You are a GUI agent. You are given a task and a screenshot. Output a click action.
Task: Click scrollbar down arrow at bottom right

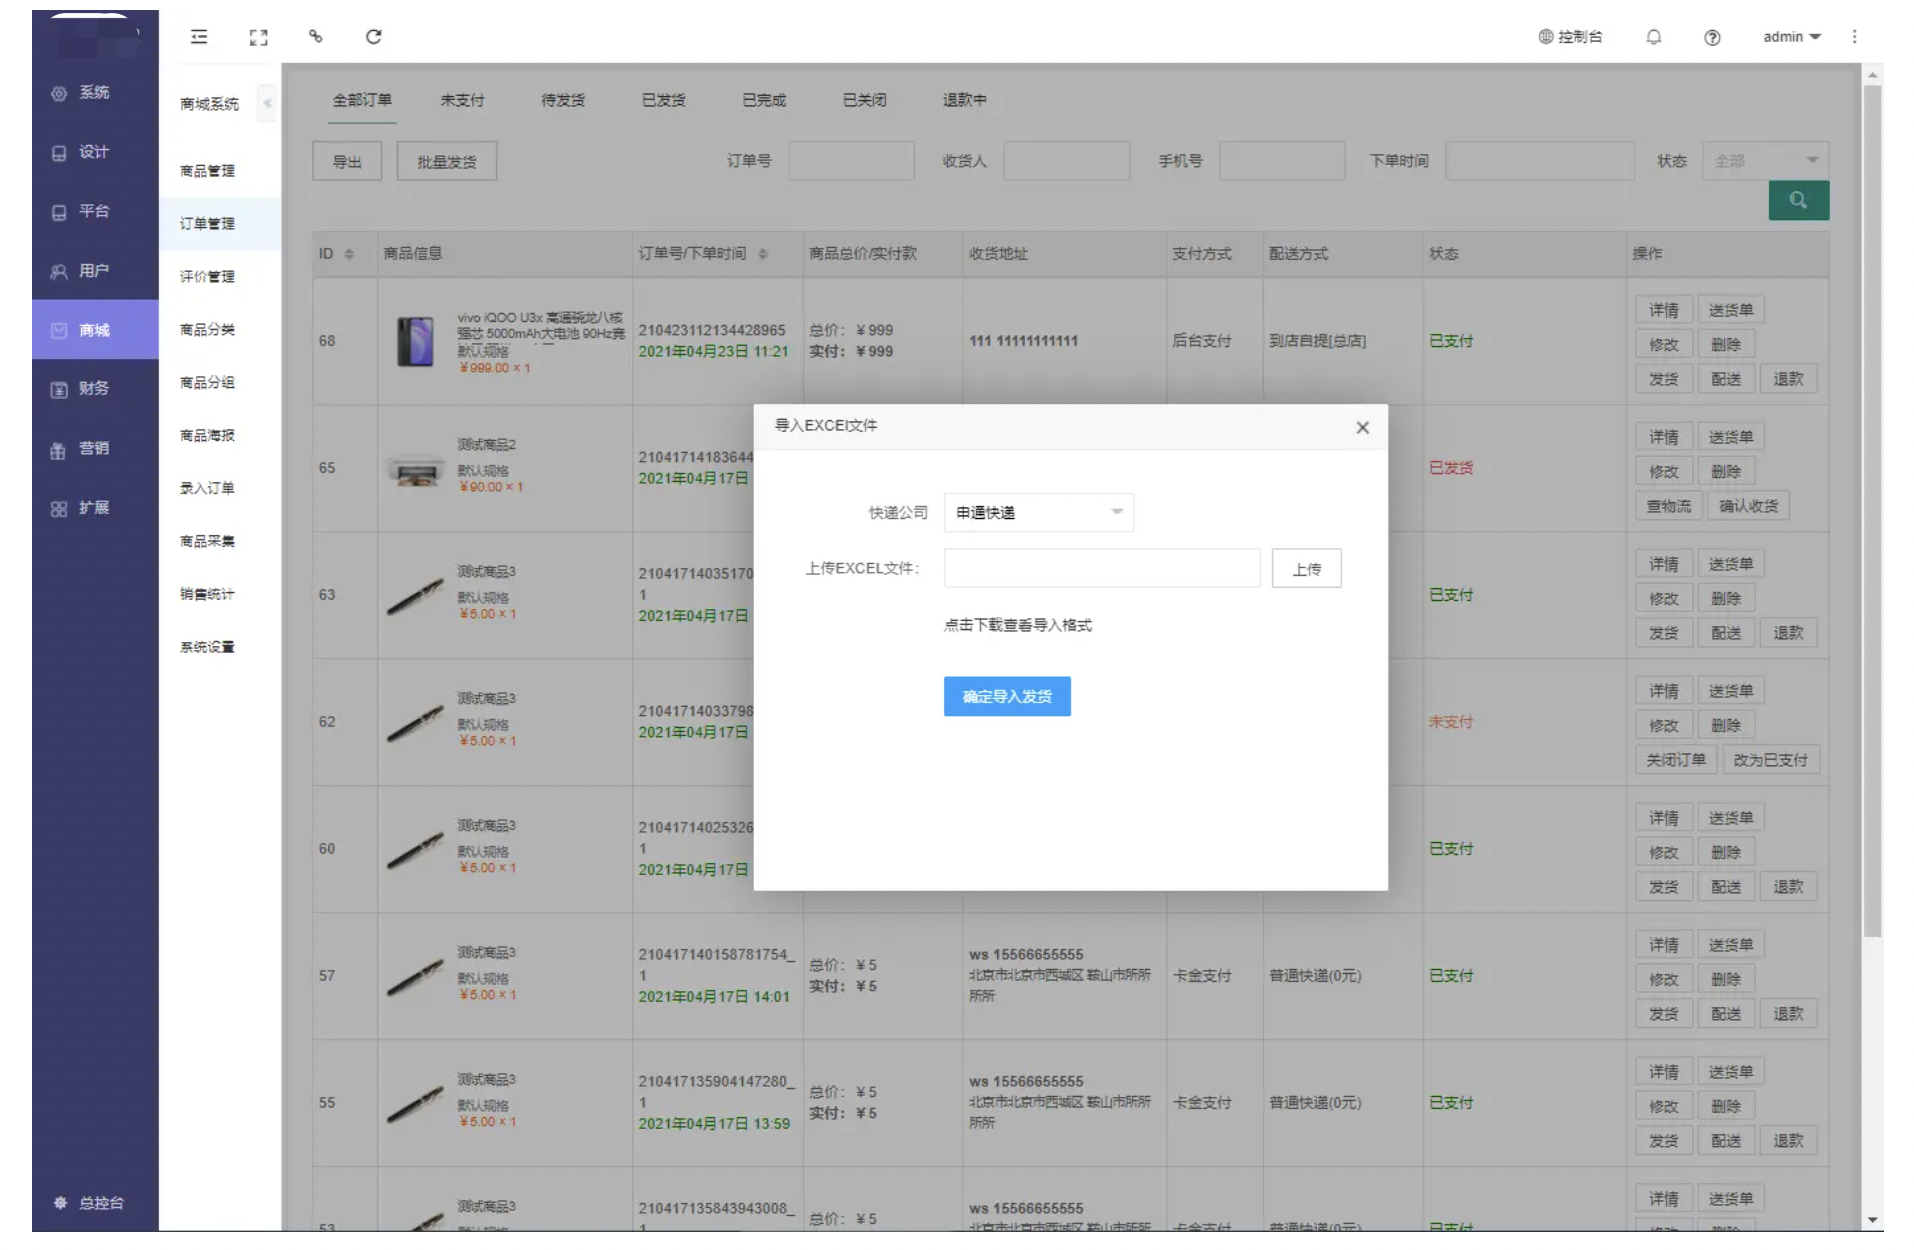point(1873,1220)
